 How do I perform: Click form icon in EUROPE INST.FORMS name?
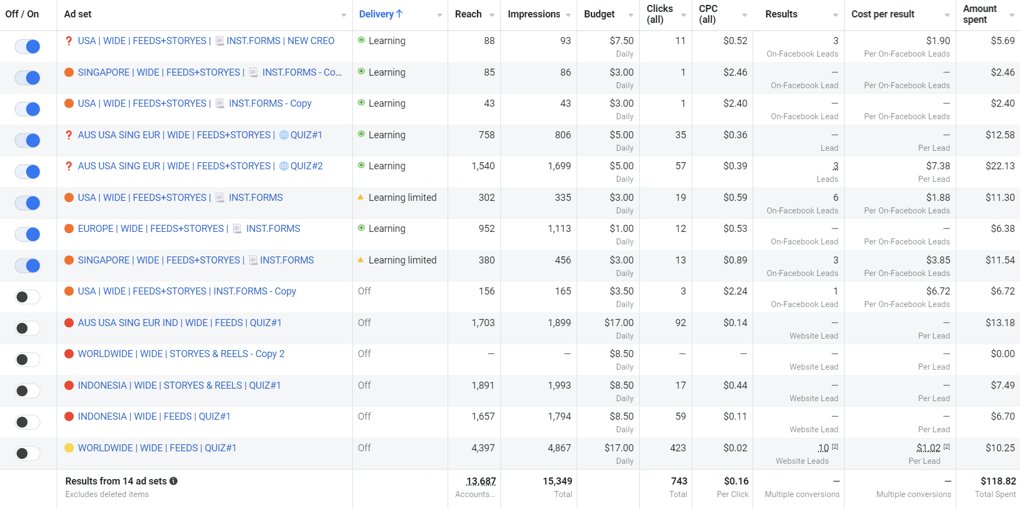237,228
